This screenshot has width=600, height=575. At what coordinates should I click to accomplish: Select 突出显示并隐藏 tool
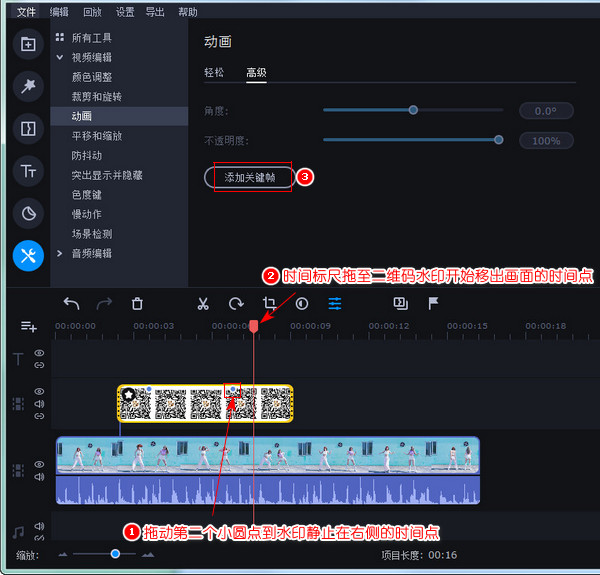[x=107, y=175]
